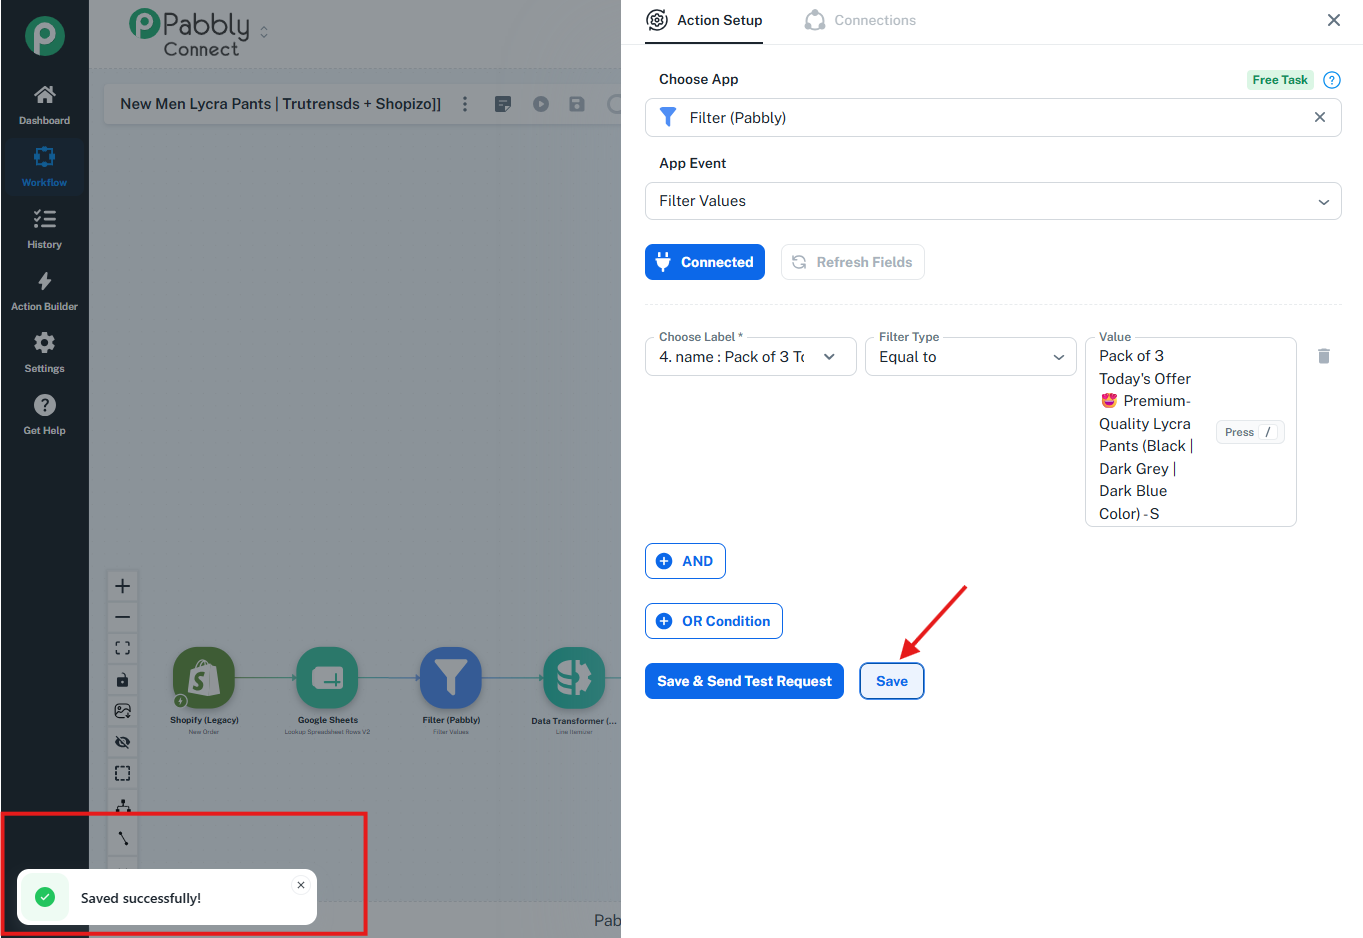Fit the workflow to view
Viewport: 1363px width, 938px height.
click(123, 648)
